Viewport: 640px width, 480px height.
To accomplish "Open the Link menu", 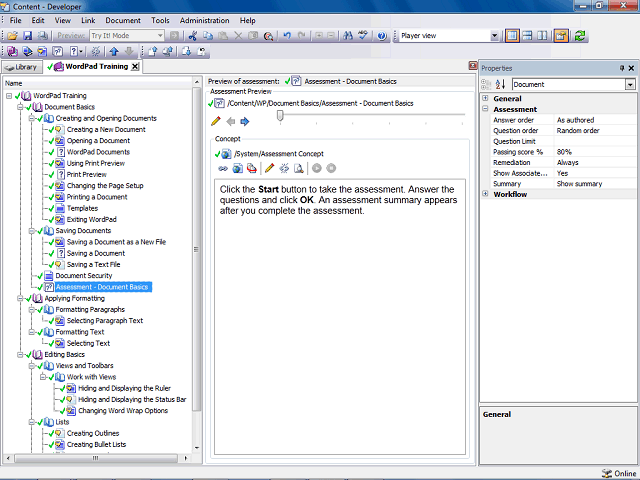I will (x=88, y=20).
